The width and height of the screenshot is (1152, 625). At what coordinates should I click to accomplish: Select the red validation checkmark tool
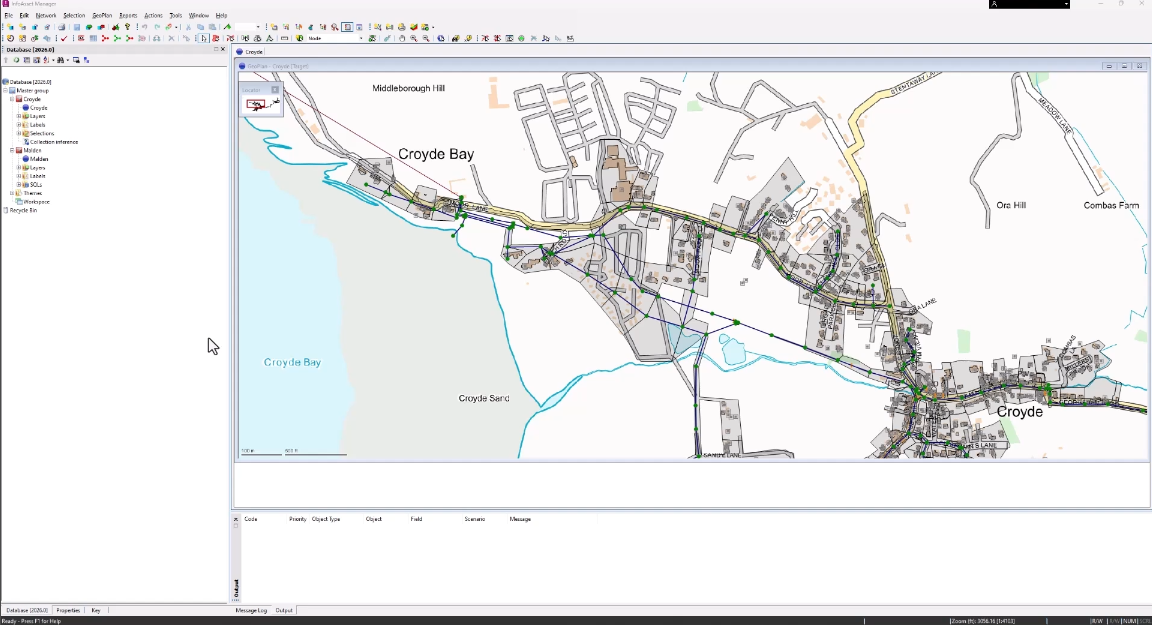(64, 38)
